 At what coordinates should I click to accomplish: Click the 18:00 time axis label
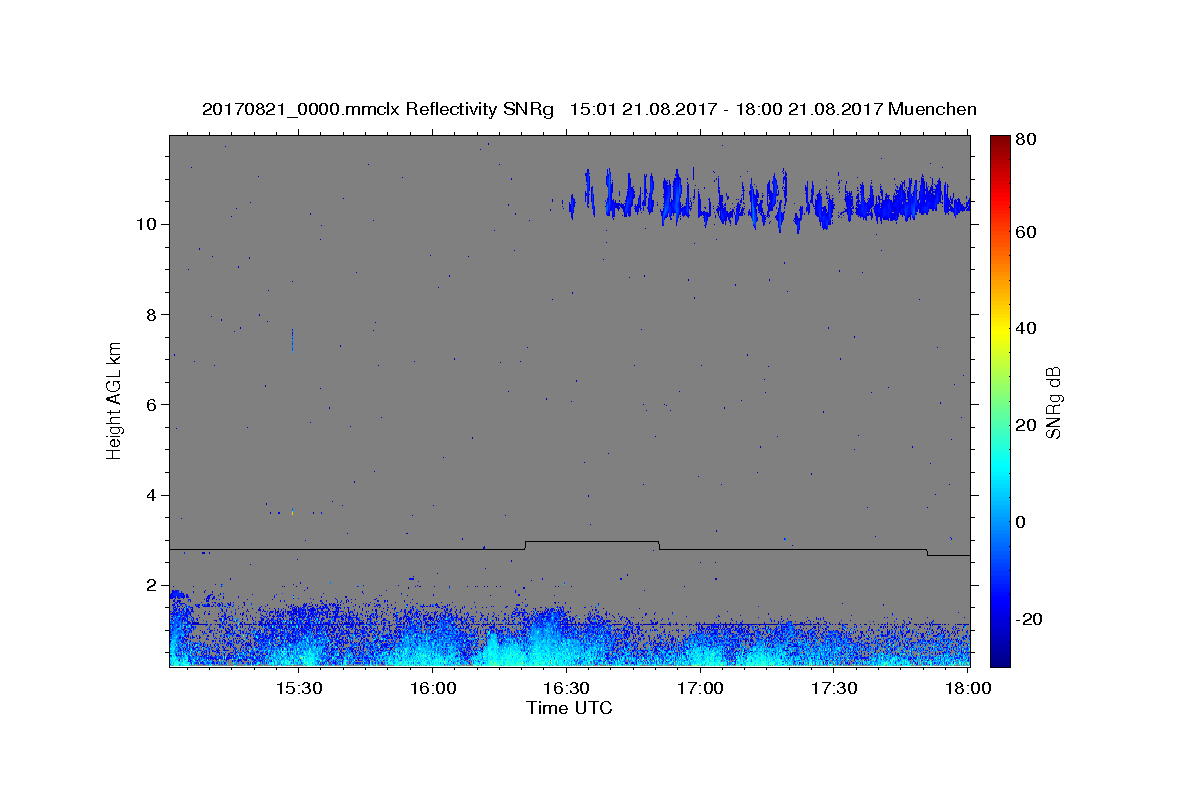coord(968,689)
